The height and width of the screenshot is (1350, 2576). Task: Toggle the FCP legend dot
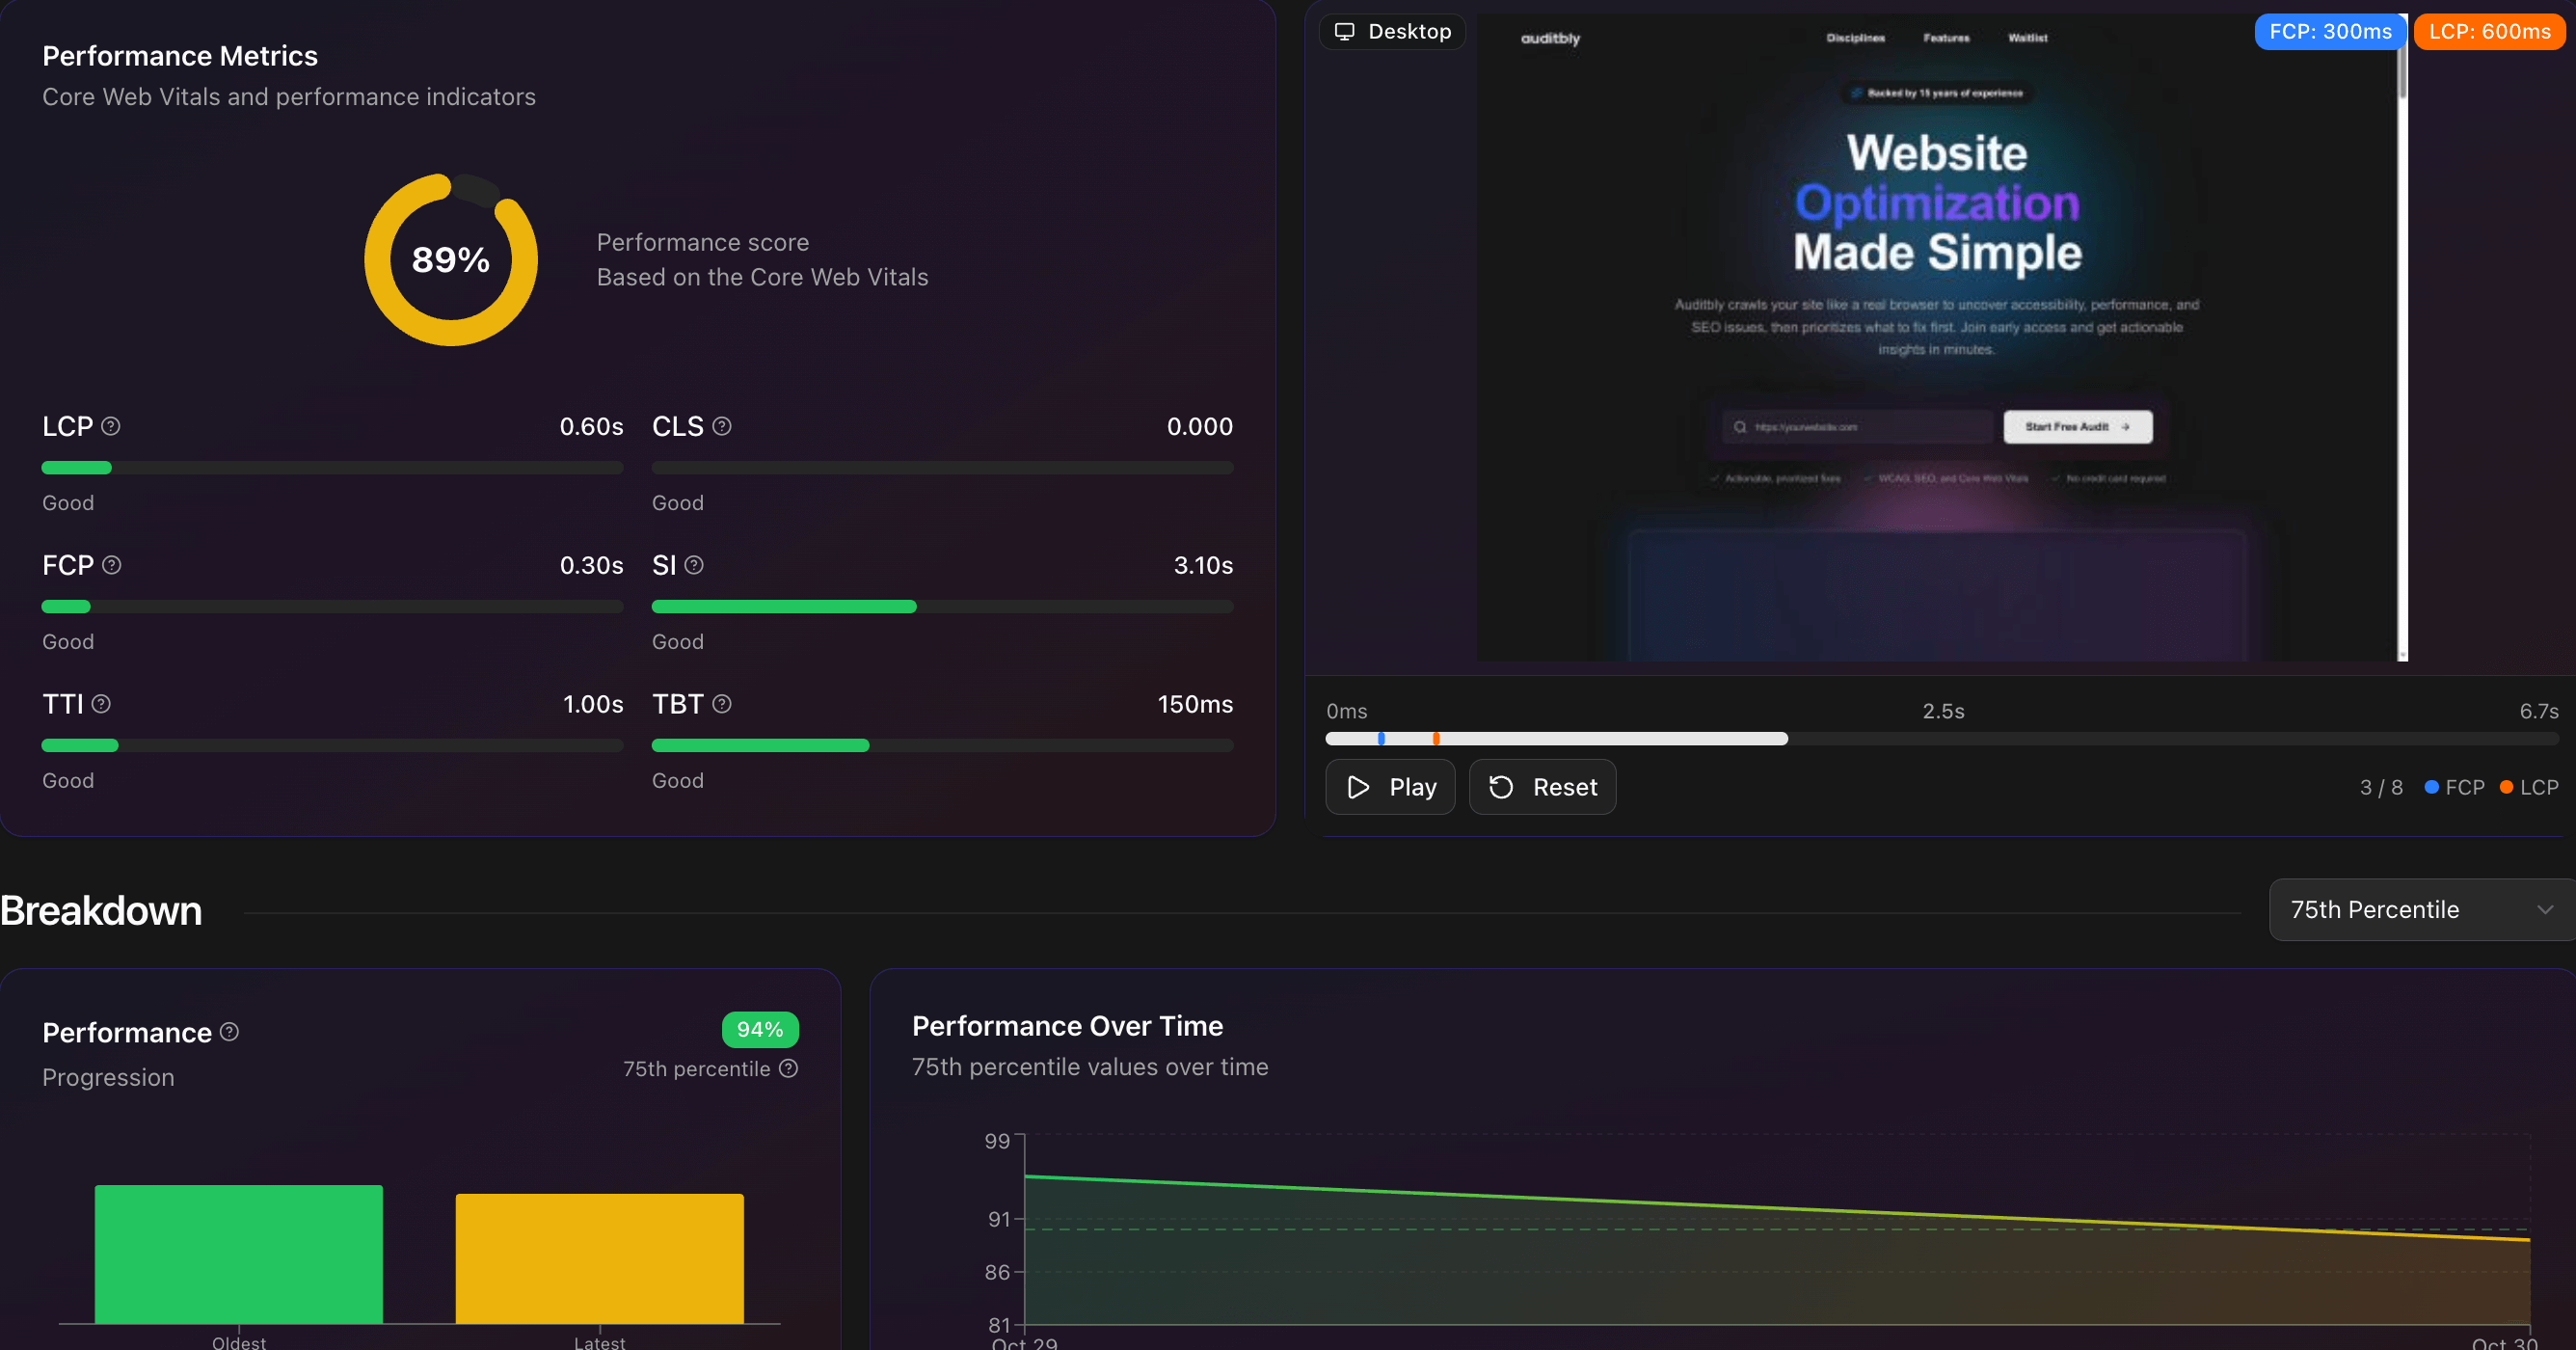click(x=2431, y=787)
